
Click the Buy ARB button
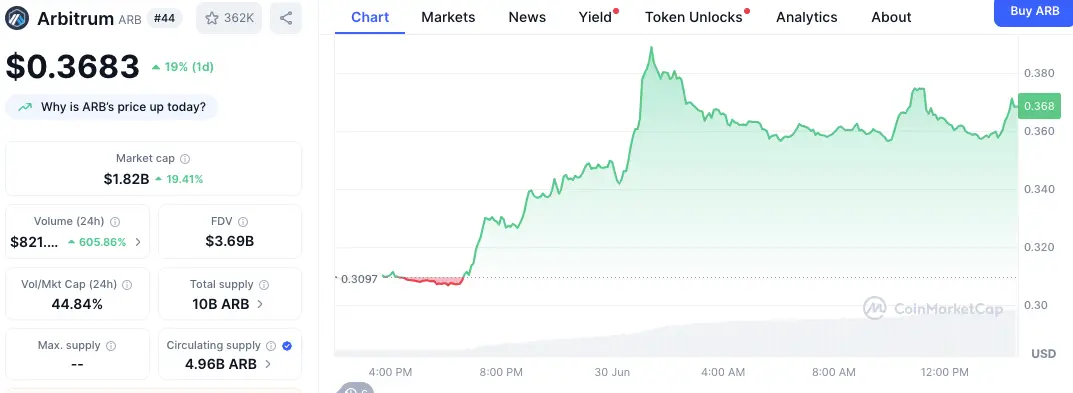click(1033, 12)
